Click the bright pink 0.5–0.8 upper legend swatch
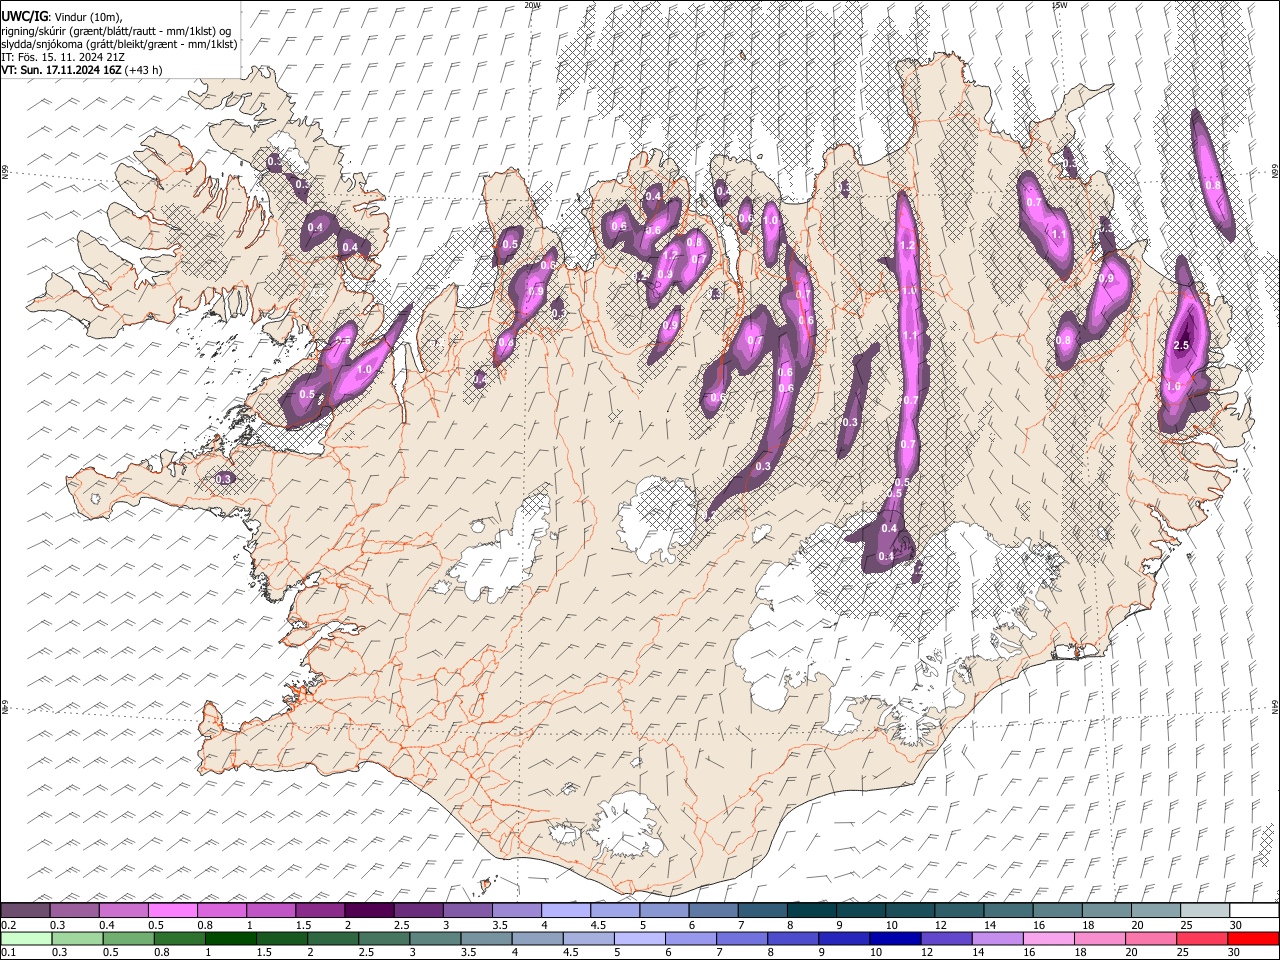 point(172,909)
